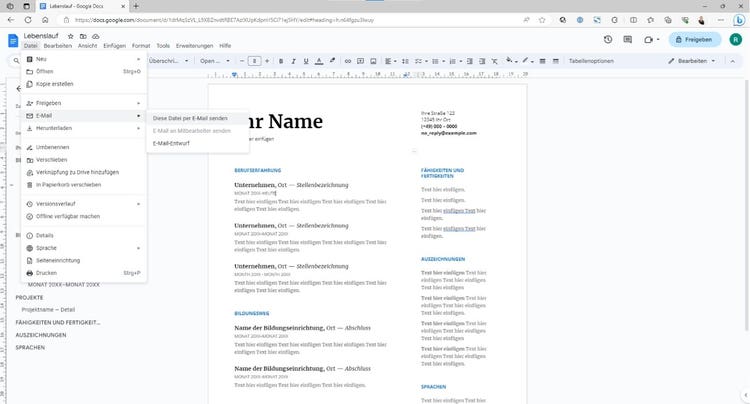
Task: Open the Überschrift paragraph style dropdown
Action: coord(168,61)
